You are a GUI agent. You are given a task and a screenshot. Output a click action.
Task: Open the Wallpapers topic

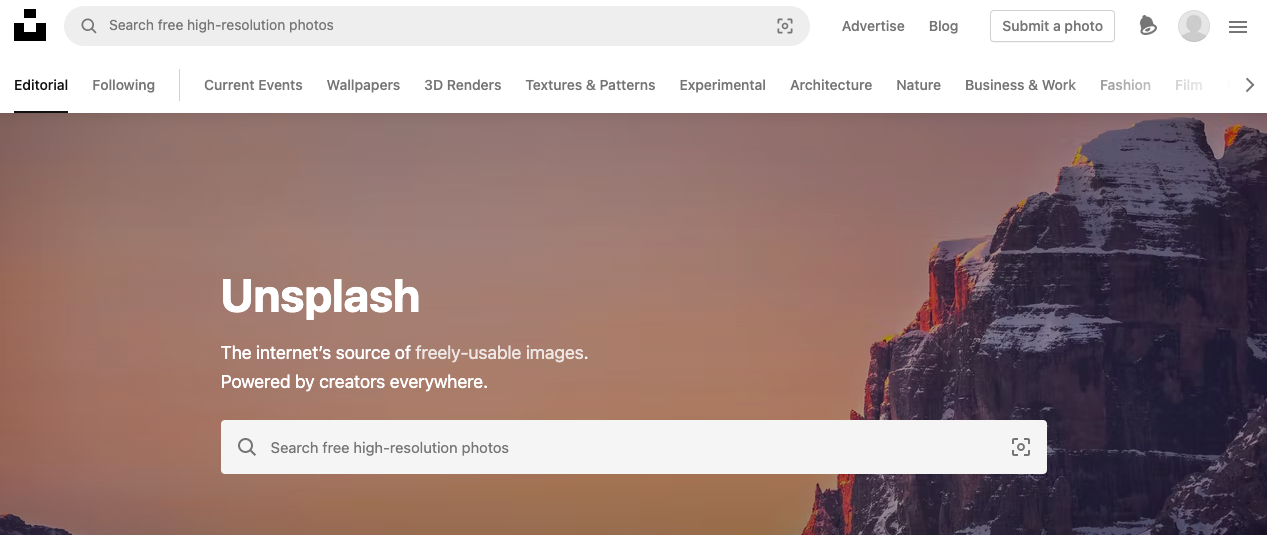pyautogui.click(x=363, y=85)
